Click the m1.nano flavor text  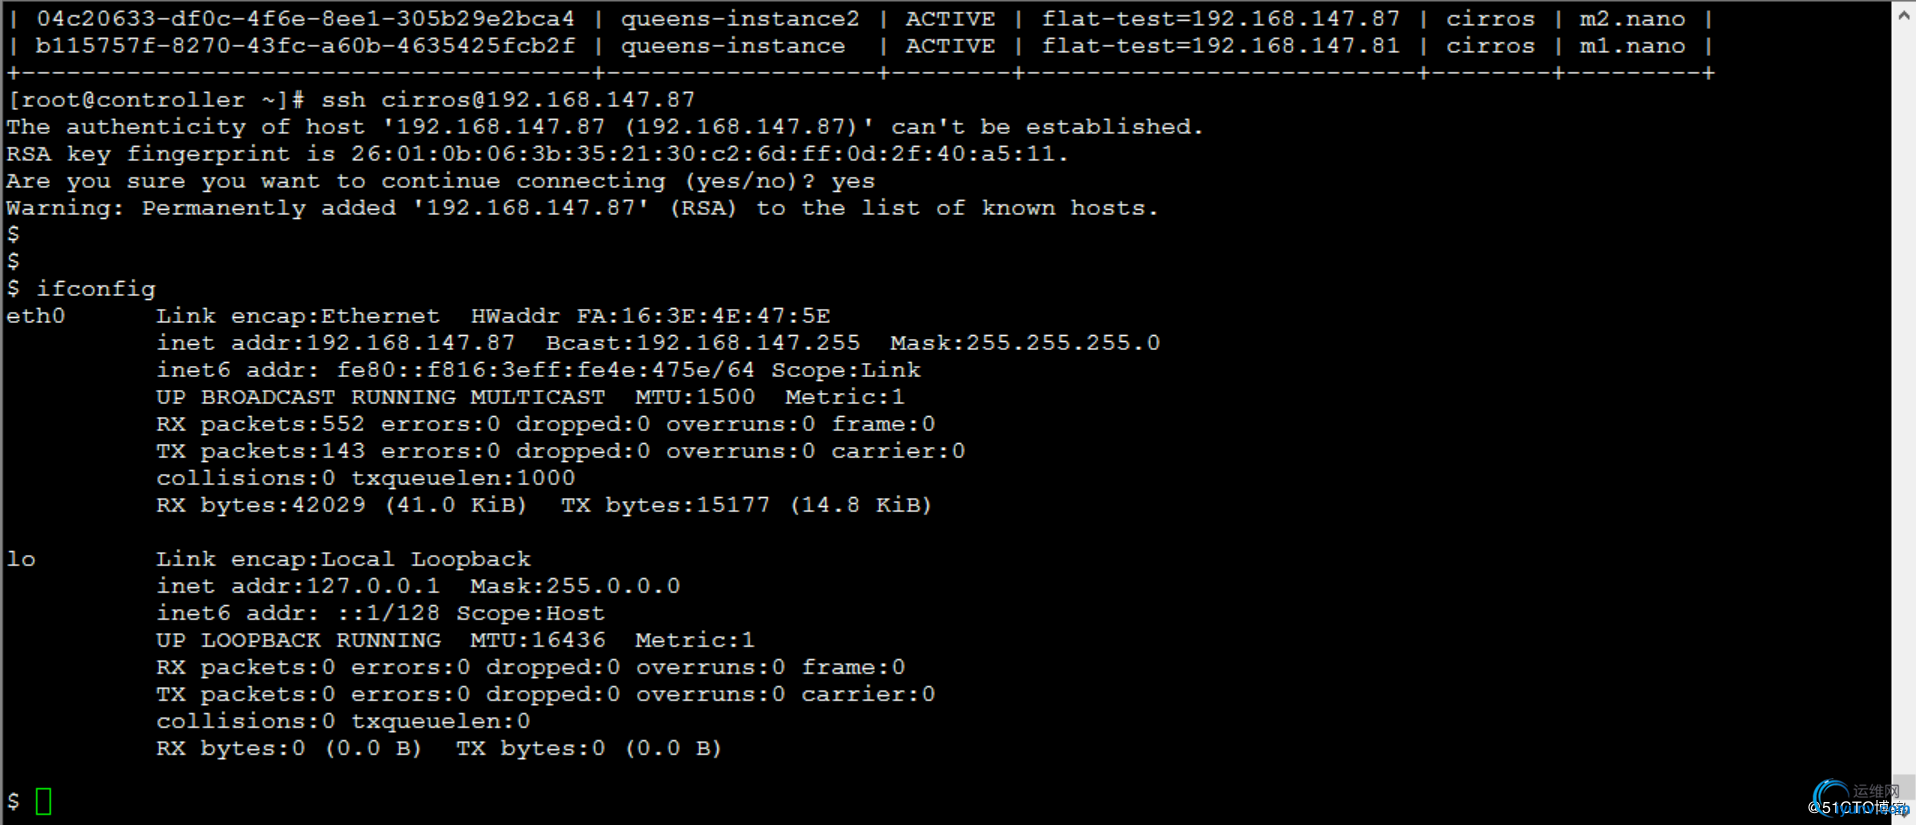pos(1632,46)
